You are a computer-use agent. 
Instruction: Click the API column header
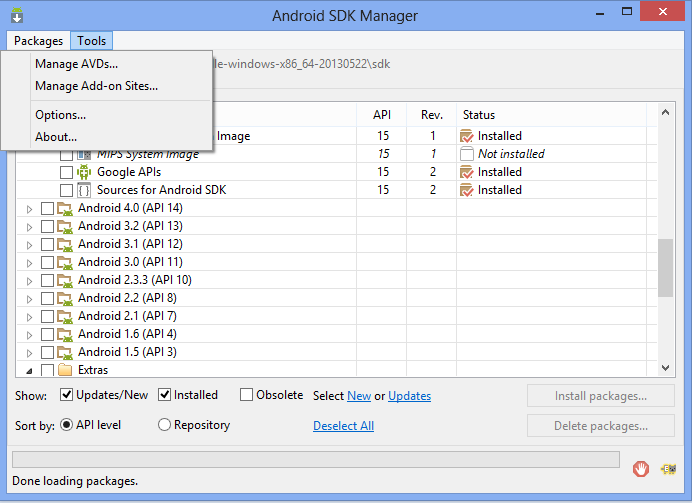click(382, 115)
